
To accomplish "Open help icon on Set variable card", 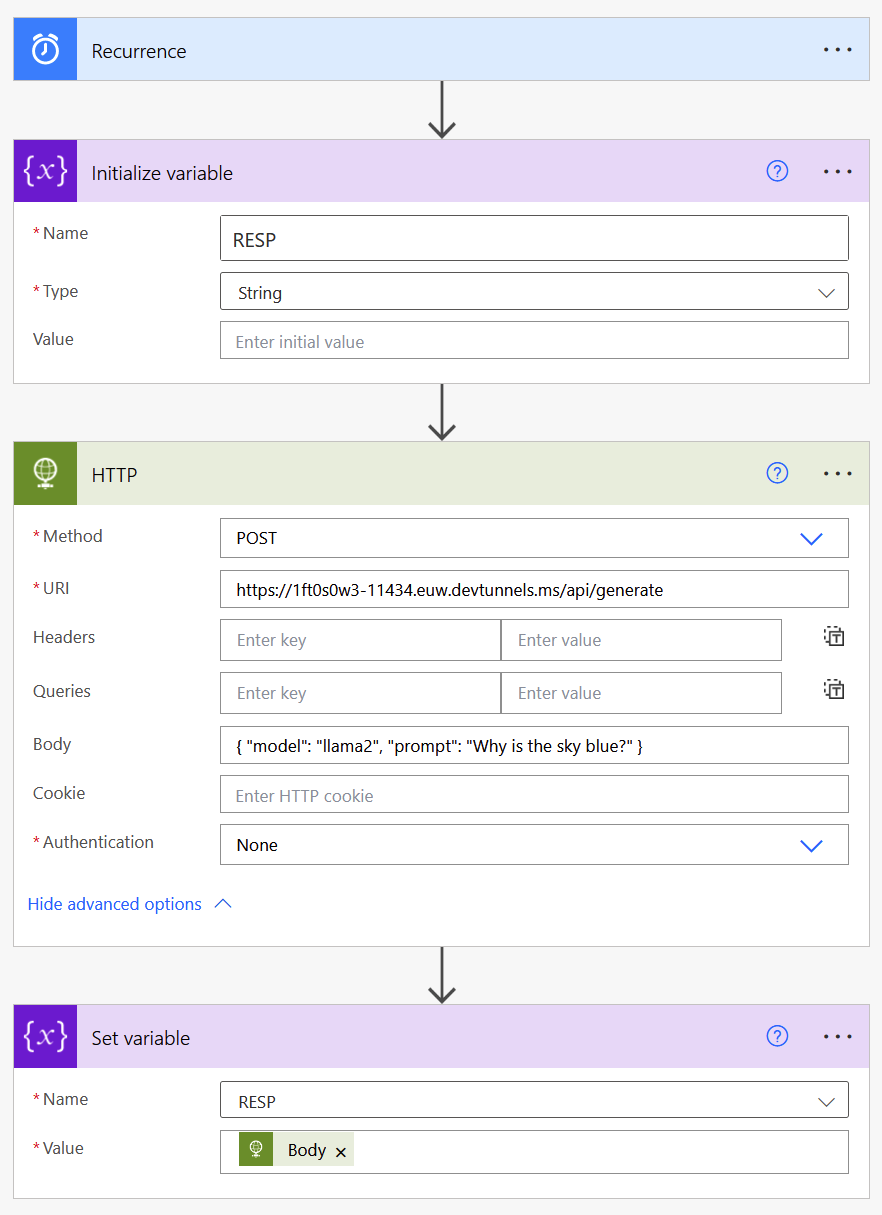I will [777, 1036].
